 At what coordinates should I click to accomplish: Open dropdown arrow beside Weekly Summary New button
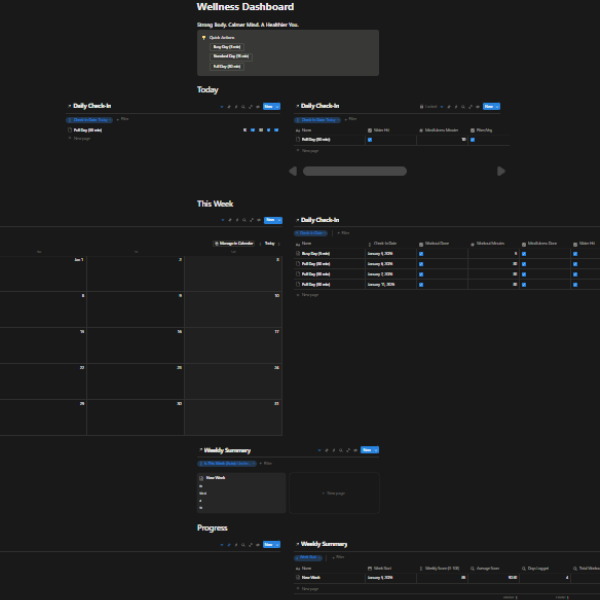(377, 450)
